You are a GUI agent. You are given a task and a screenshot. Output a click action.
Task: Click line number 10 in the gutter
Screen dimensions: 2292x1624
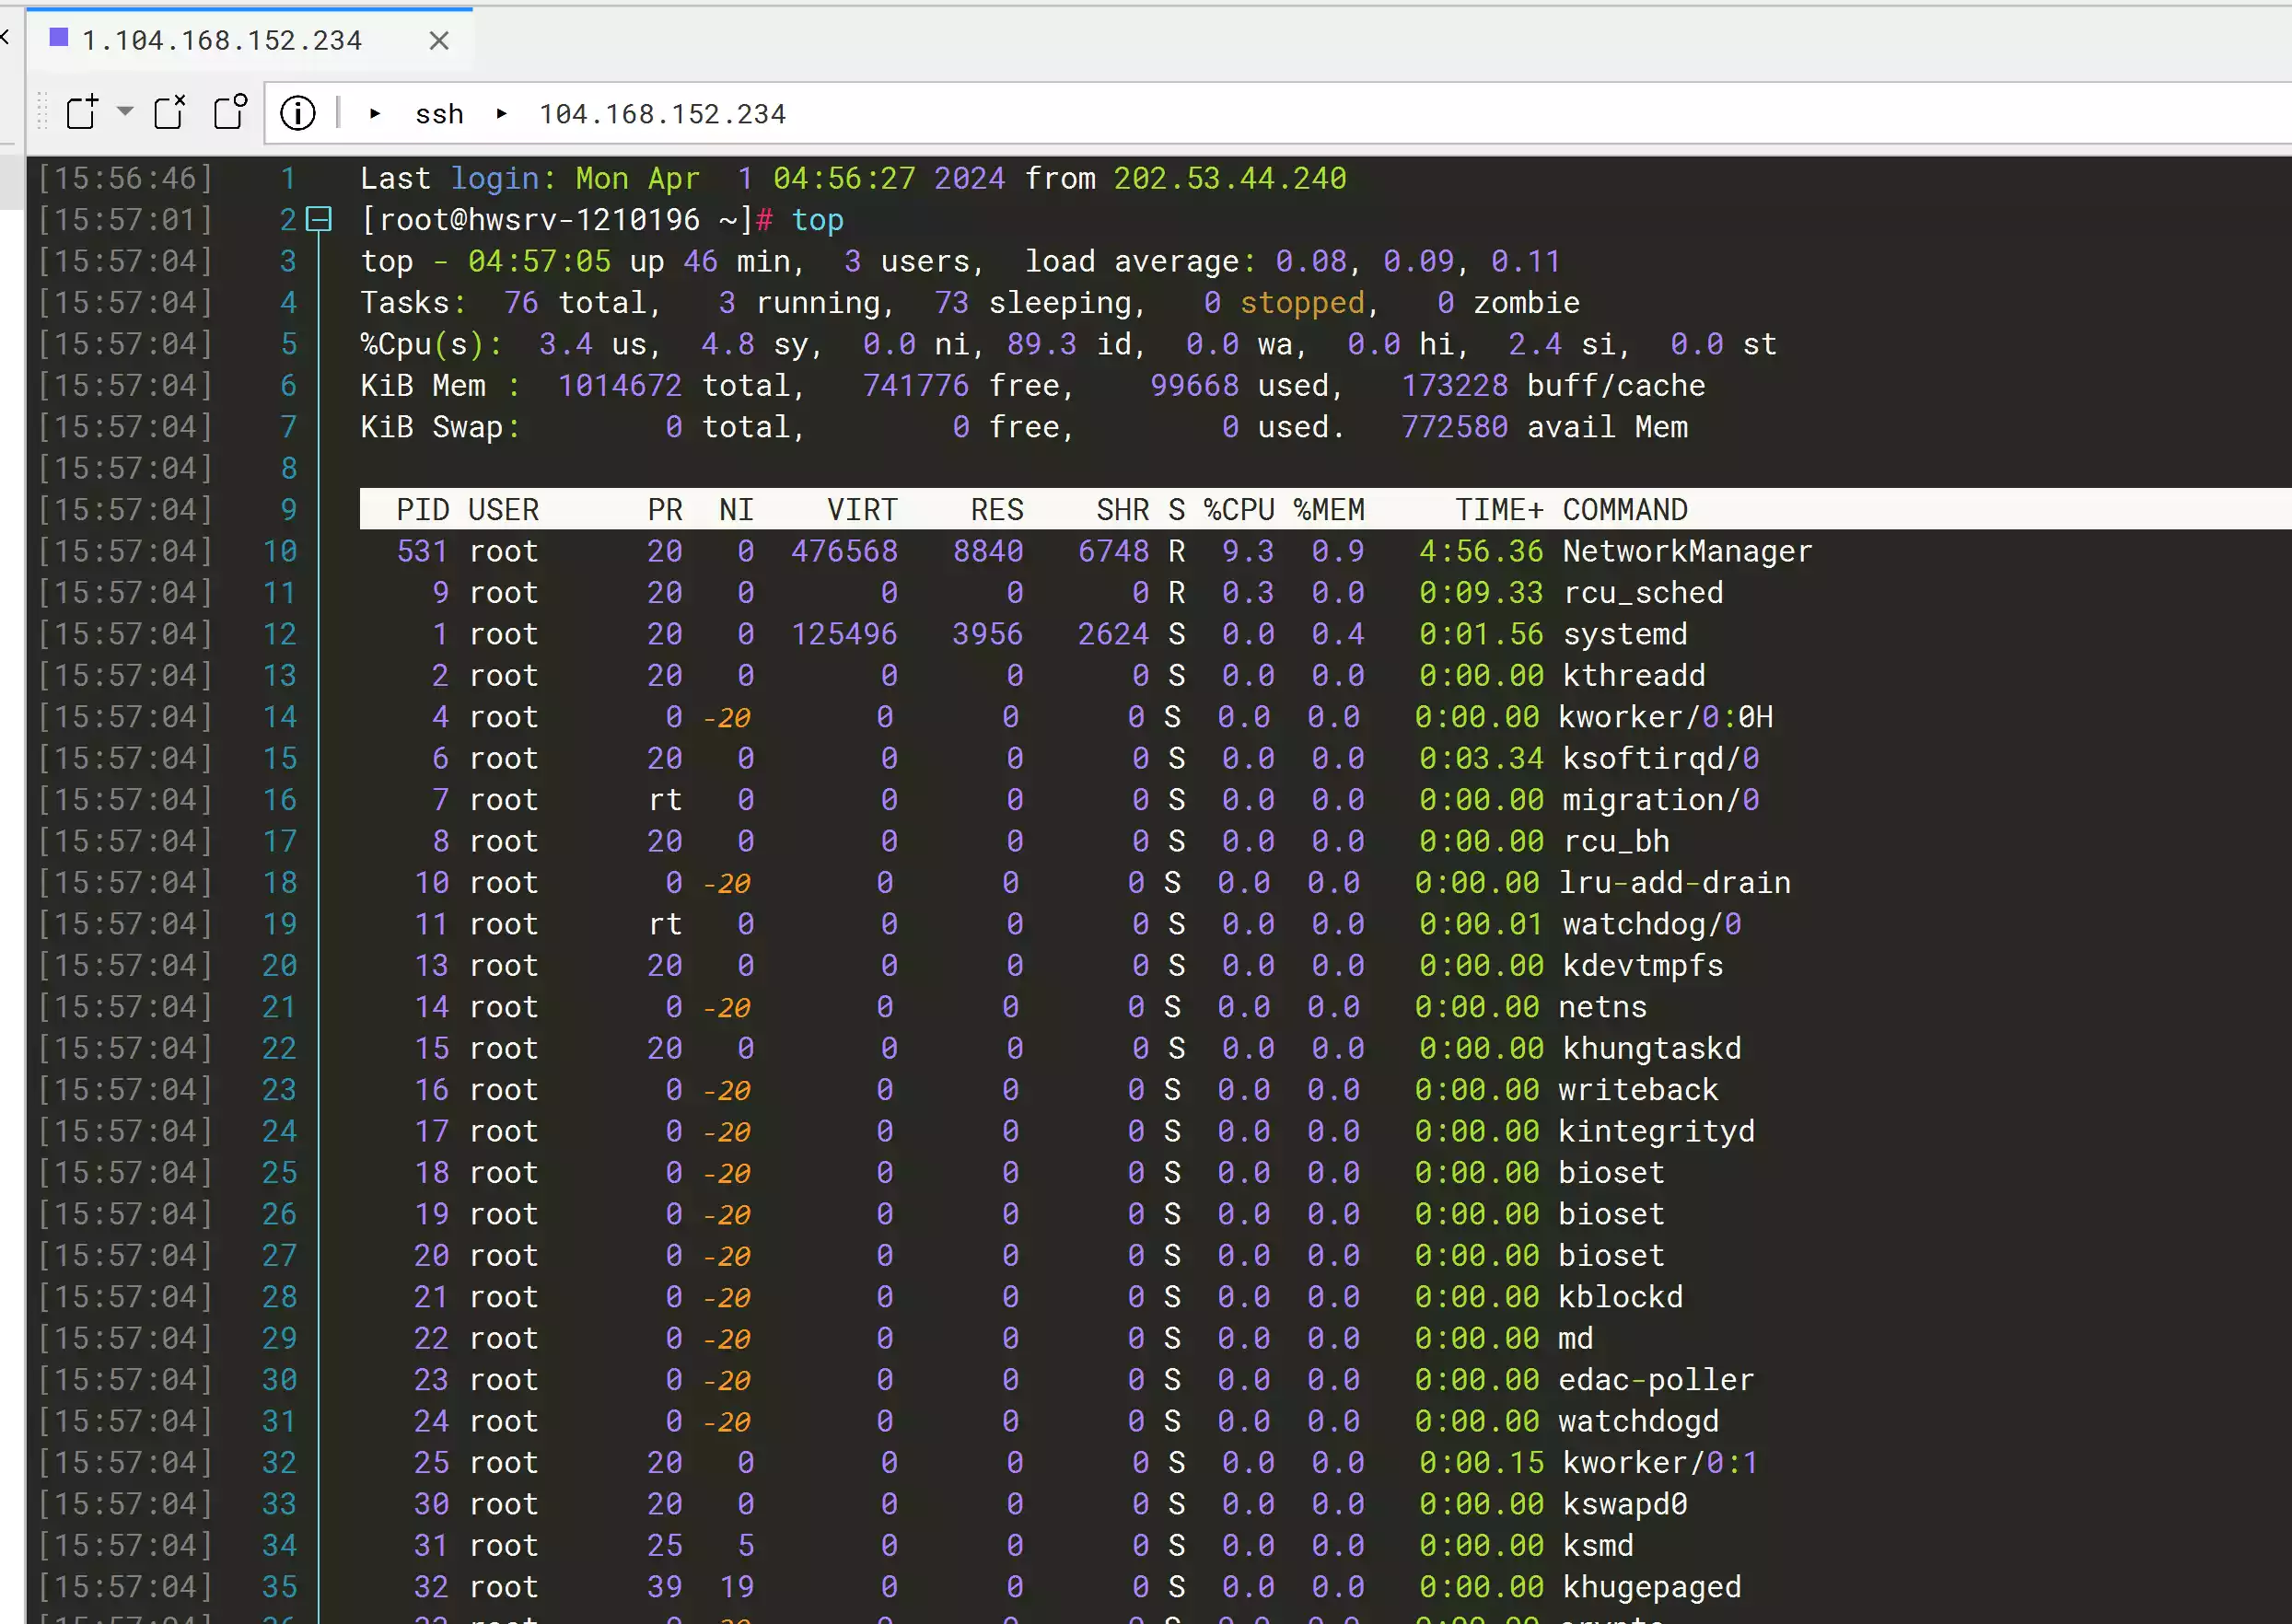point(280,552)
